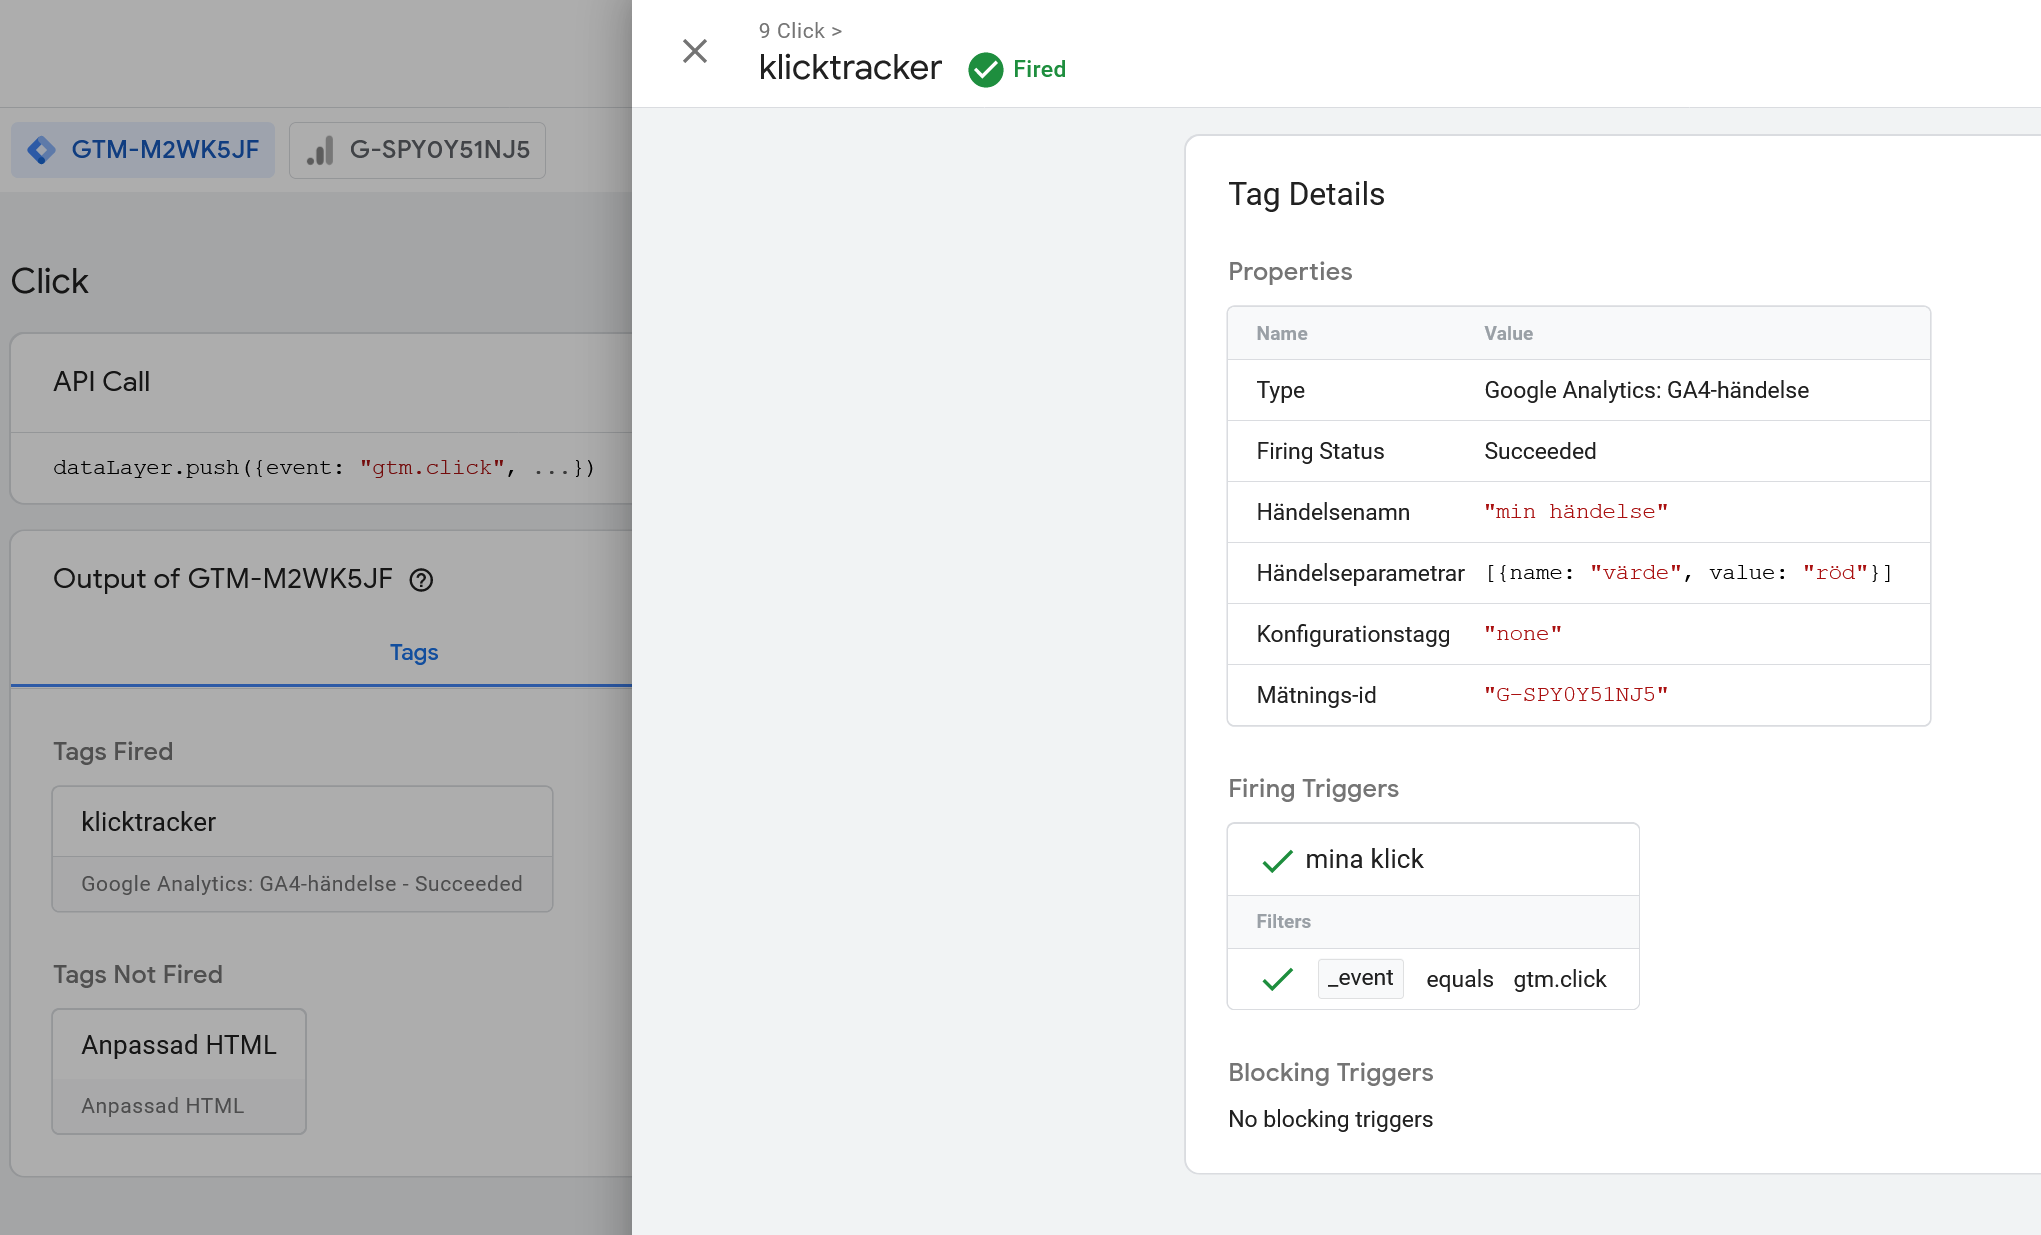Open the Anpassad HTML not-fired tag card
The height and width of the screenshot is (1235, 2041).
point(179,1070)
